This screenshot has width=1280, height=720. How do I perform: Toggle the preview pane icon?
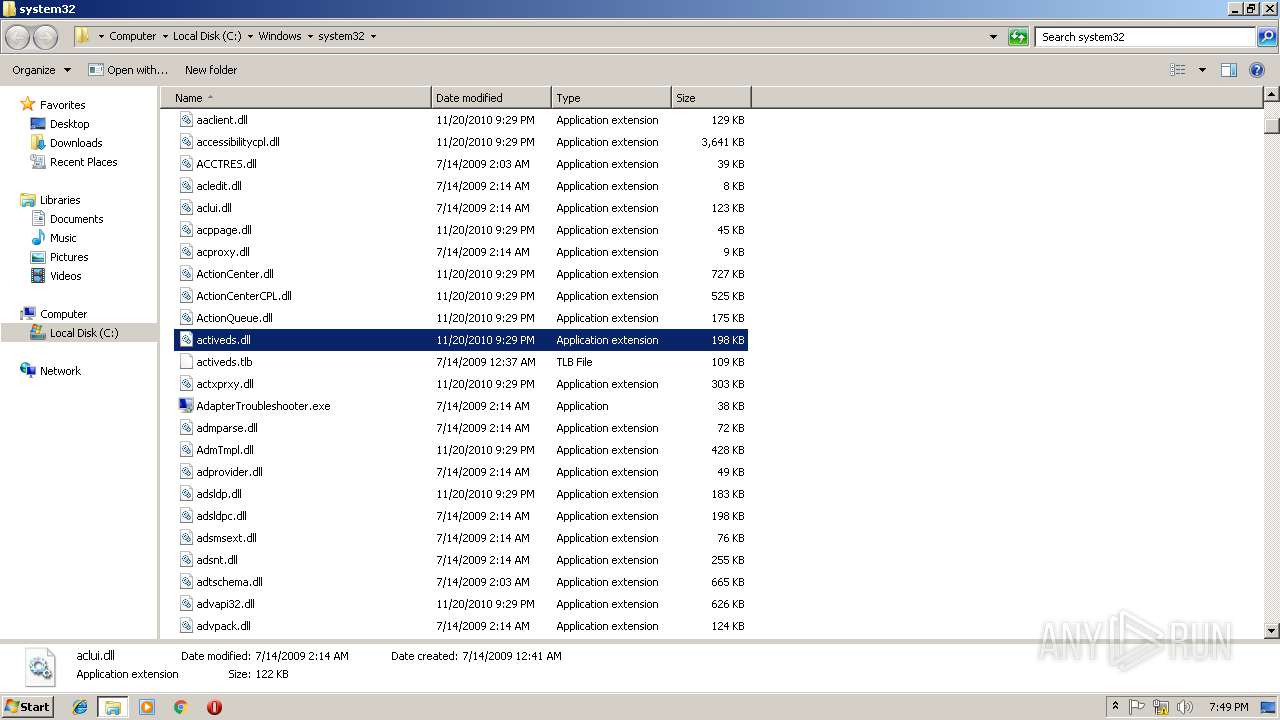(1229, 70)
